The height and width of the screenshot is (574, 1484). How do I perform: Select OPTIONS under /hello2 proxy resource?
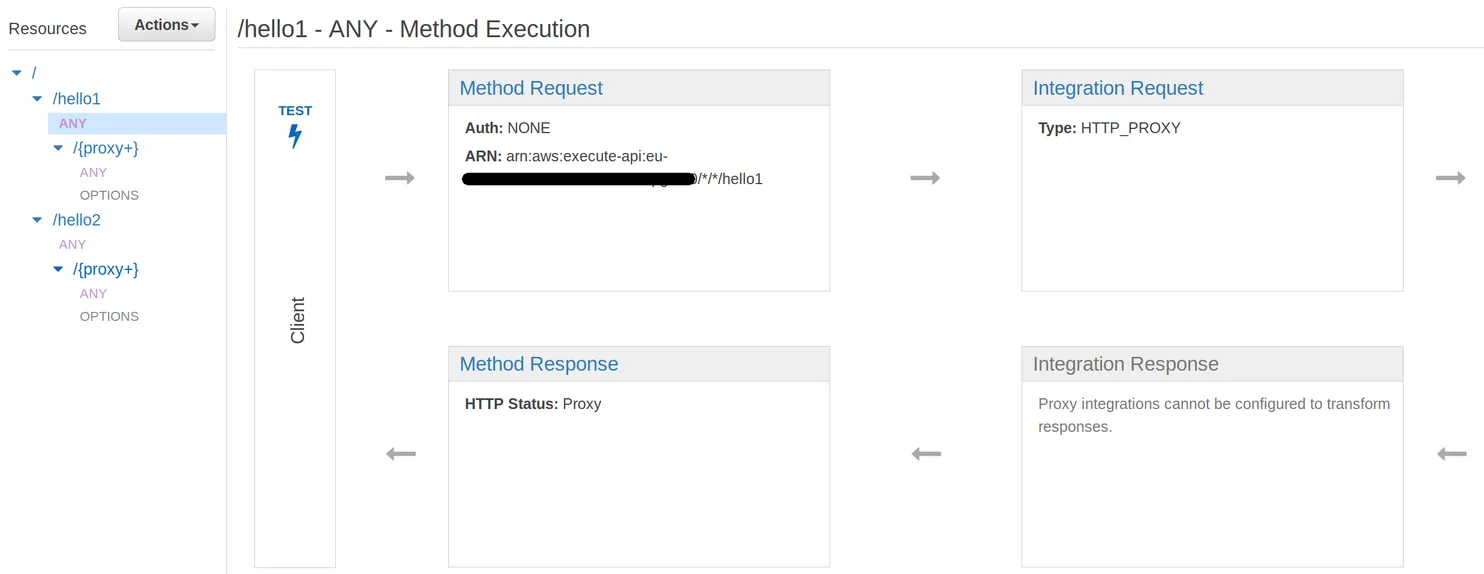pyautogui.click(x=109, y=316)
